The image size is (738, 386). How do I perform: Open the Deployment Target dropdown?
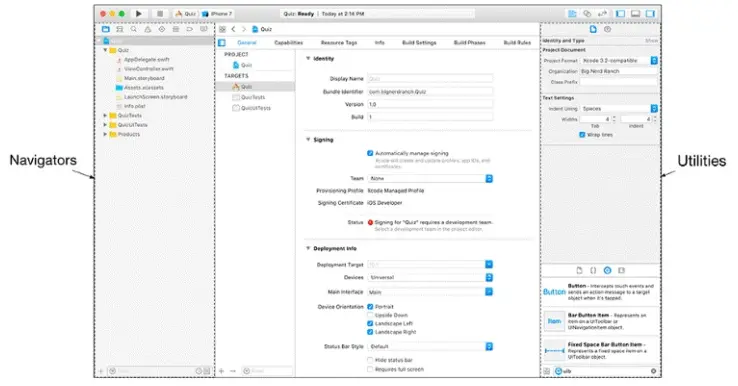pyautogui.click(x=430, y=265)
